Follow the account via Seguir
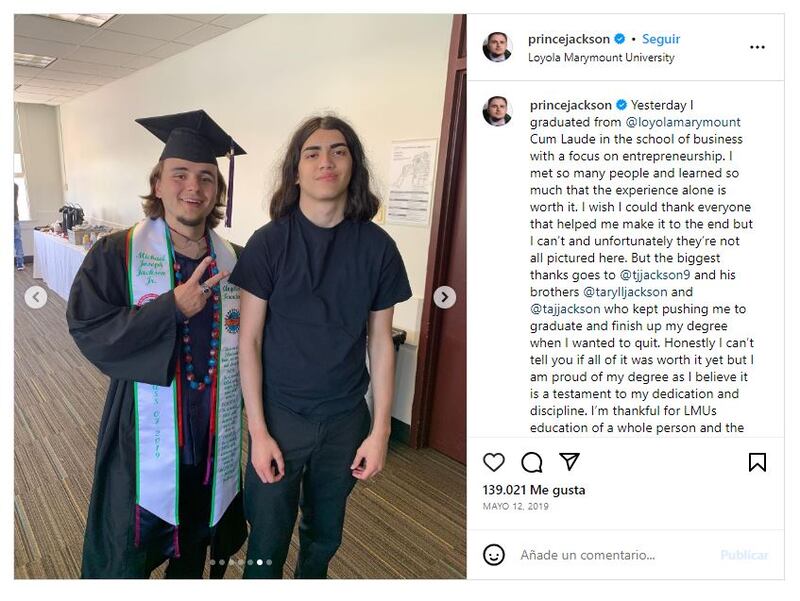 (661, 39)
